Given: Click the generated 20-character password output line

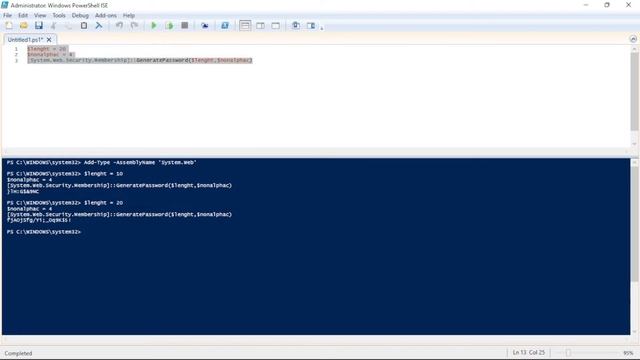Looking at the screenshot, I should 39,220.
